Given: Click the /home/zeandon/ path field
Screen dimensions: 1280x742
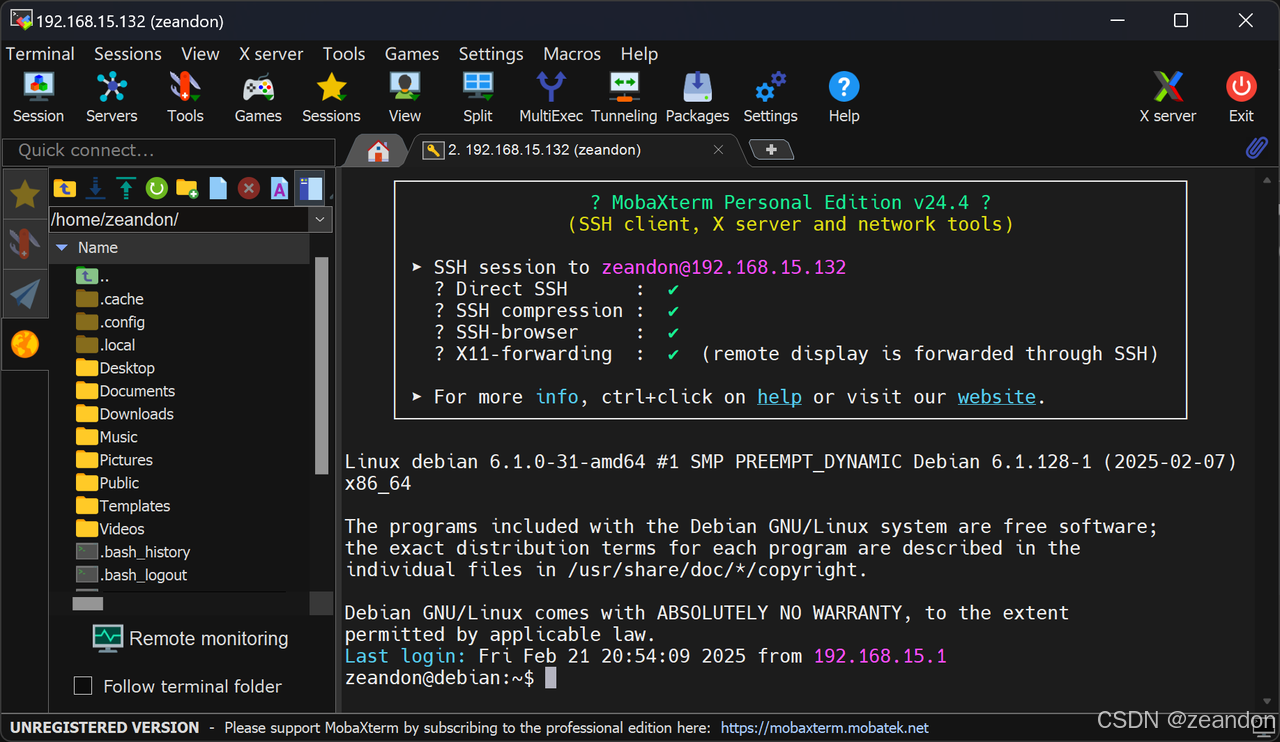Looking at the screenshot, I should 180,219.
